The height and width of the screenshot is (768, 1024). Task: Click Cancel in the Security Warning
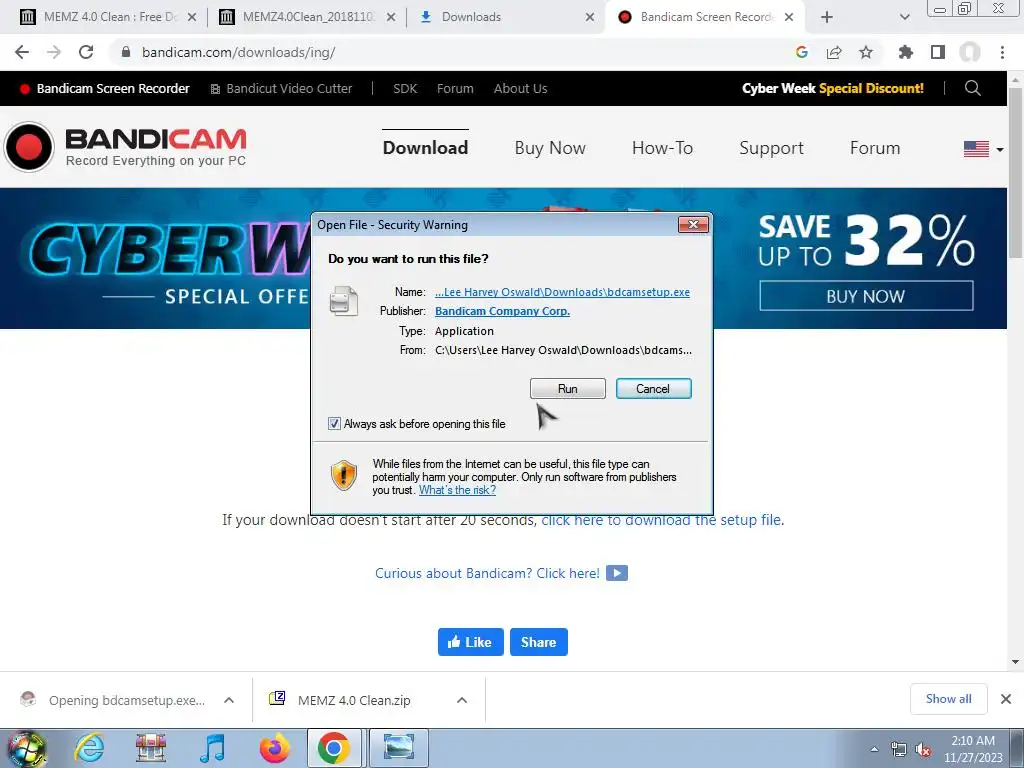point(653,389)
